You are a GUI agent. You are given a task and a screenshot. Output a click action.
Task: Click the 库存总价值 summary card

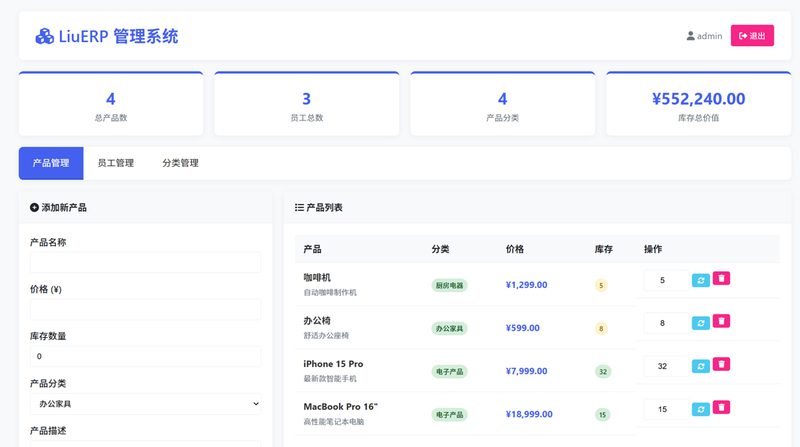coord(698,104)
